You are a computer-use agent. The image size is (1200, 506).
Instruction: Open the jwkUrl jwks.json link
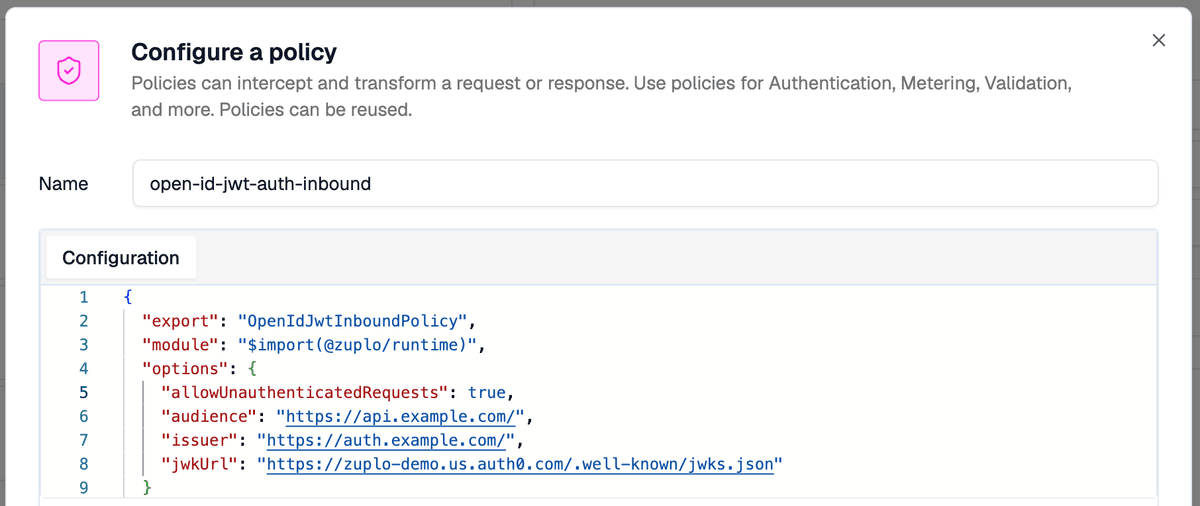point(519,464)
